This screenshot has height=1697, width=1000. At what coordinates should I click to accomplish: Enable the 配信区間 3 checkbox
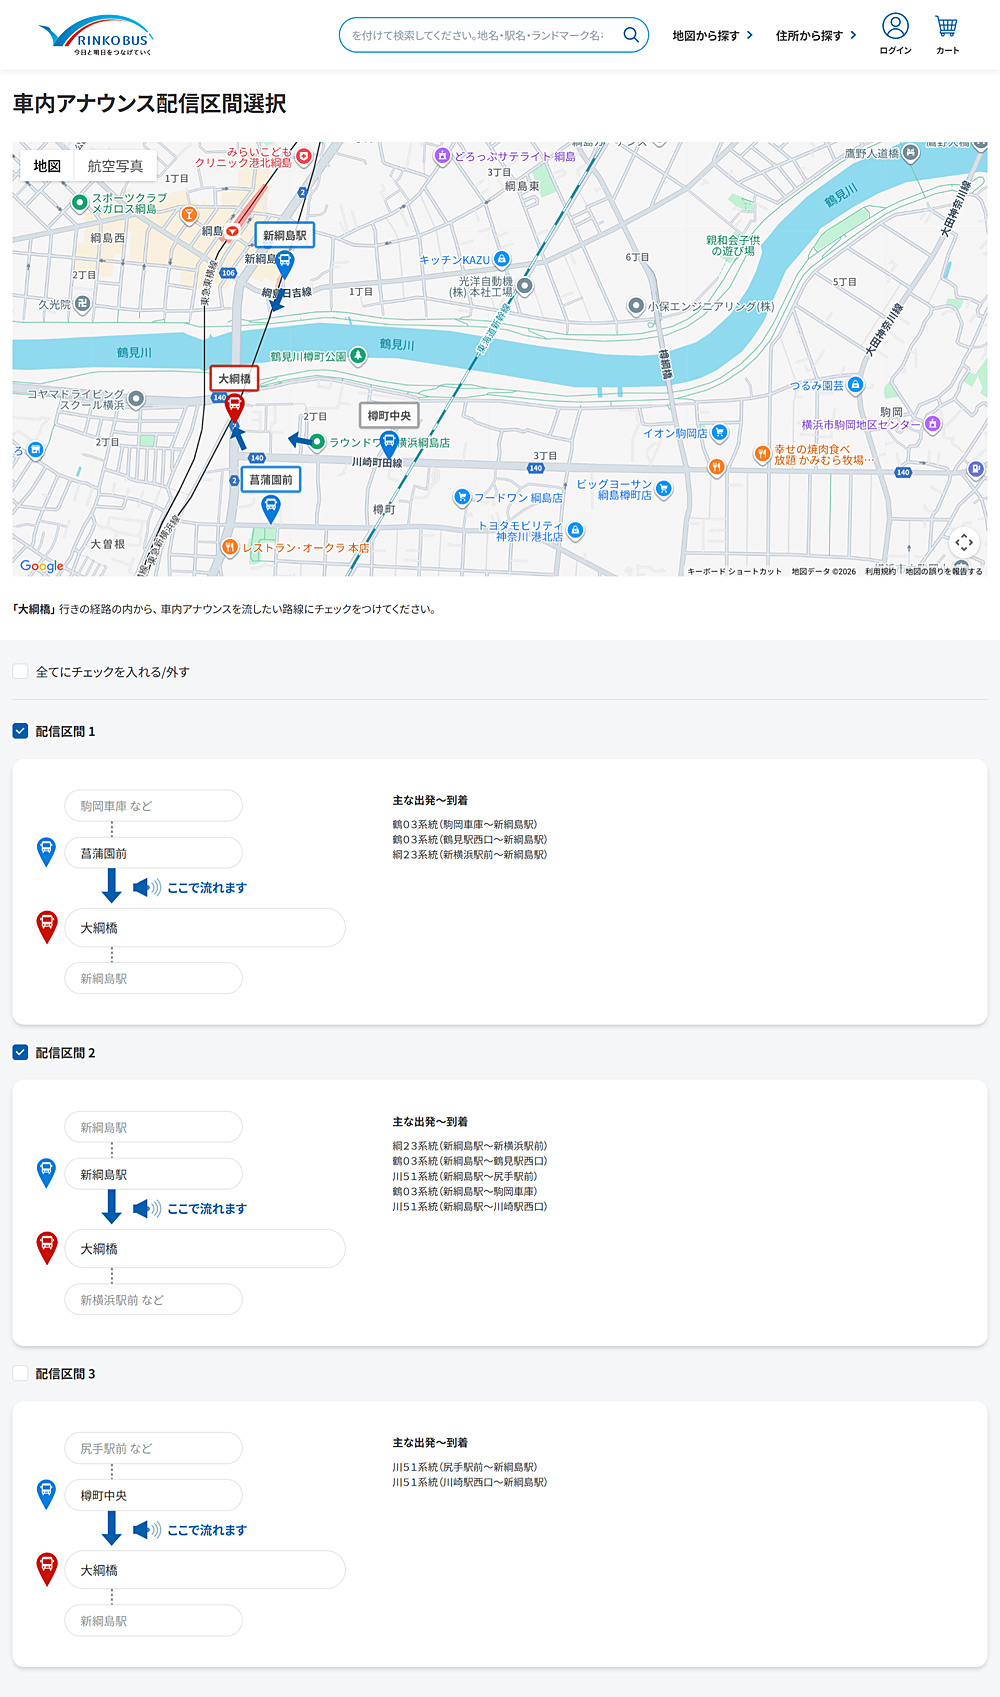coord(20,1373)
